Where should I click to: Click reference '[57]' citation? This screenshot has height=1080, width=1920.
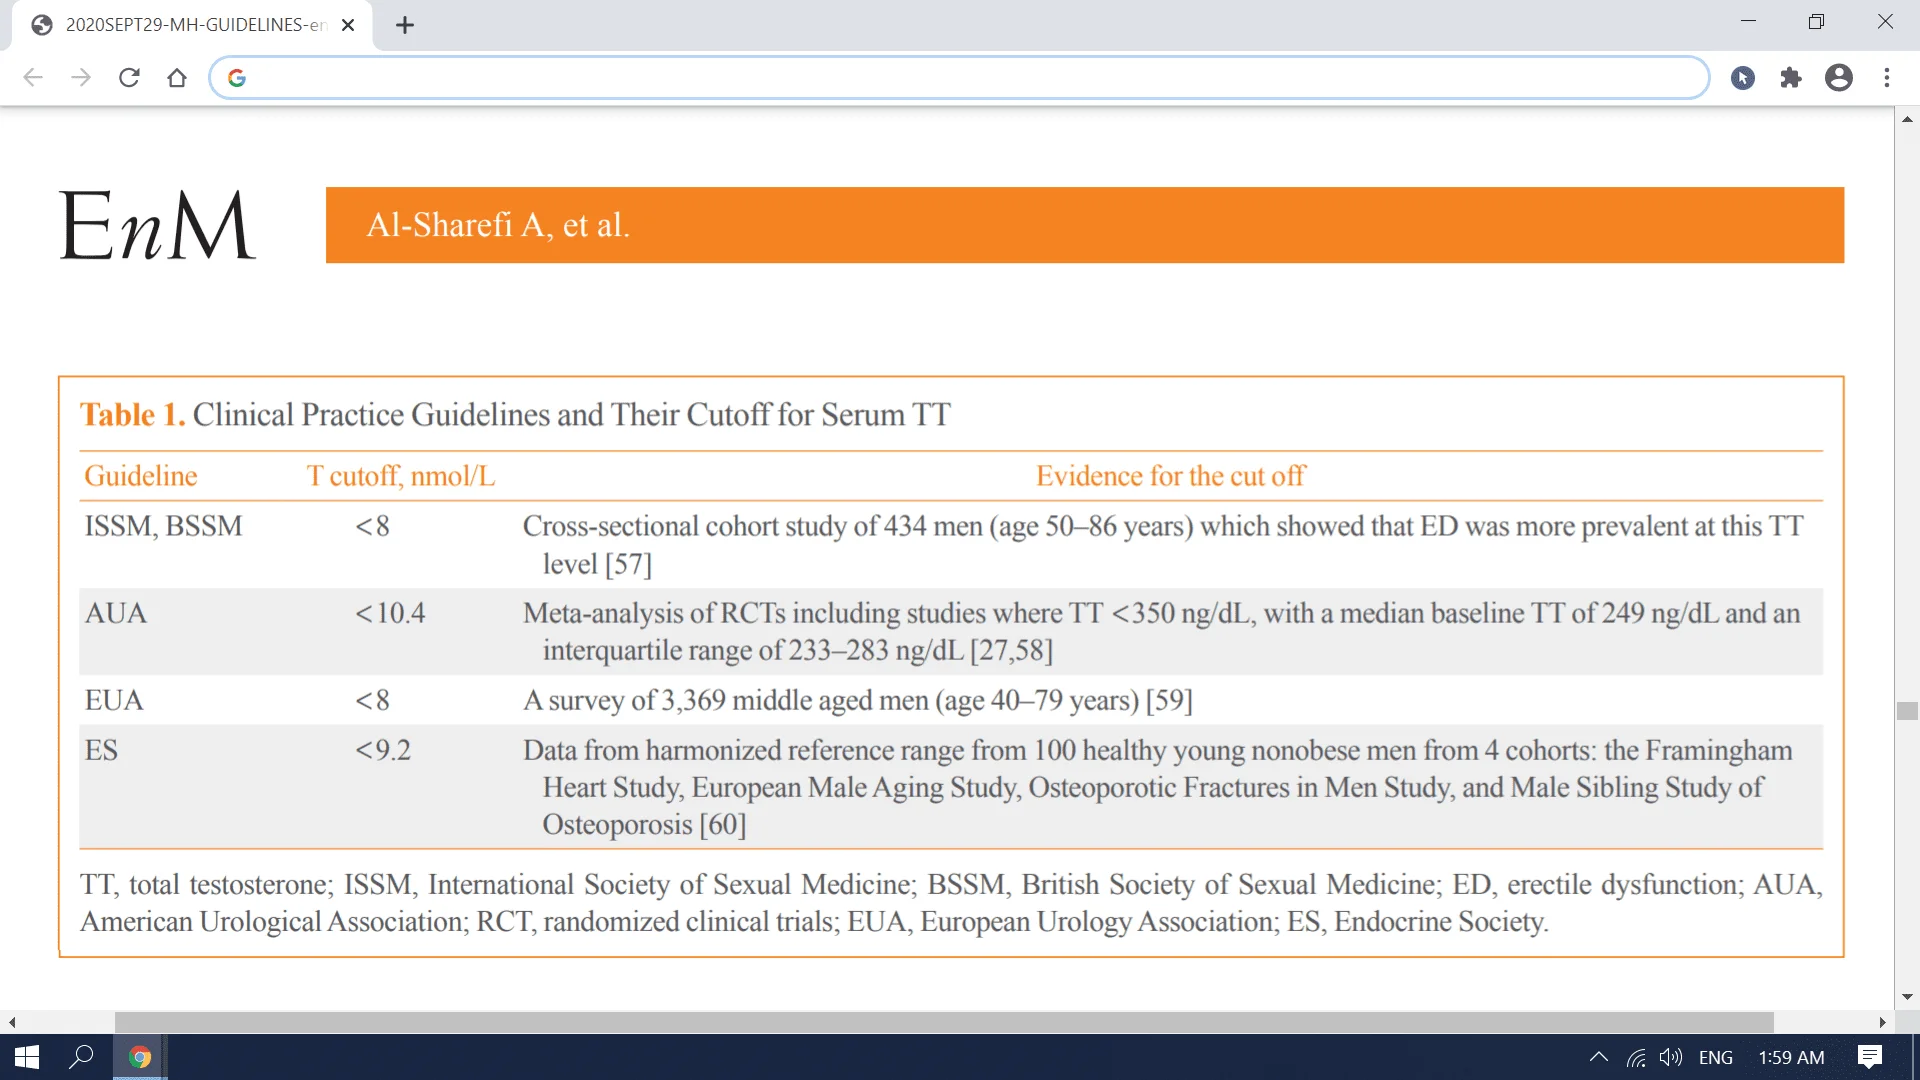point(628,564)
